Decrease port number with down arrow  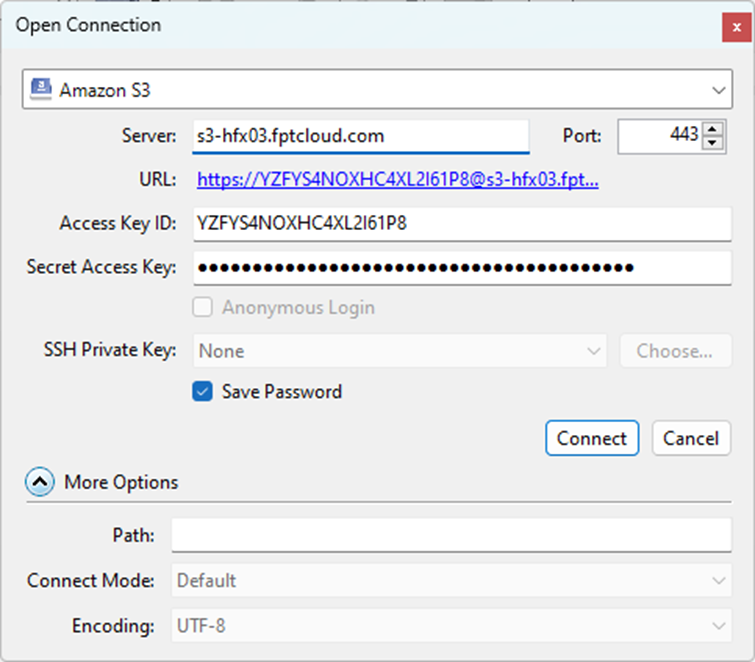(713, 143)
